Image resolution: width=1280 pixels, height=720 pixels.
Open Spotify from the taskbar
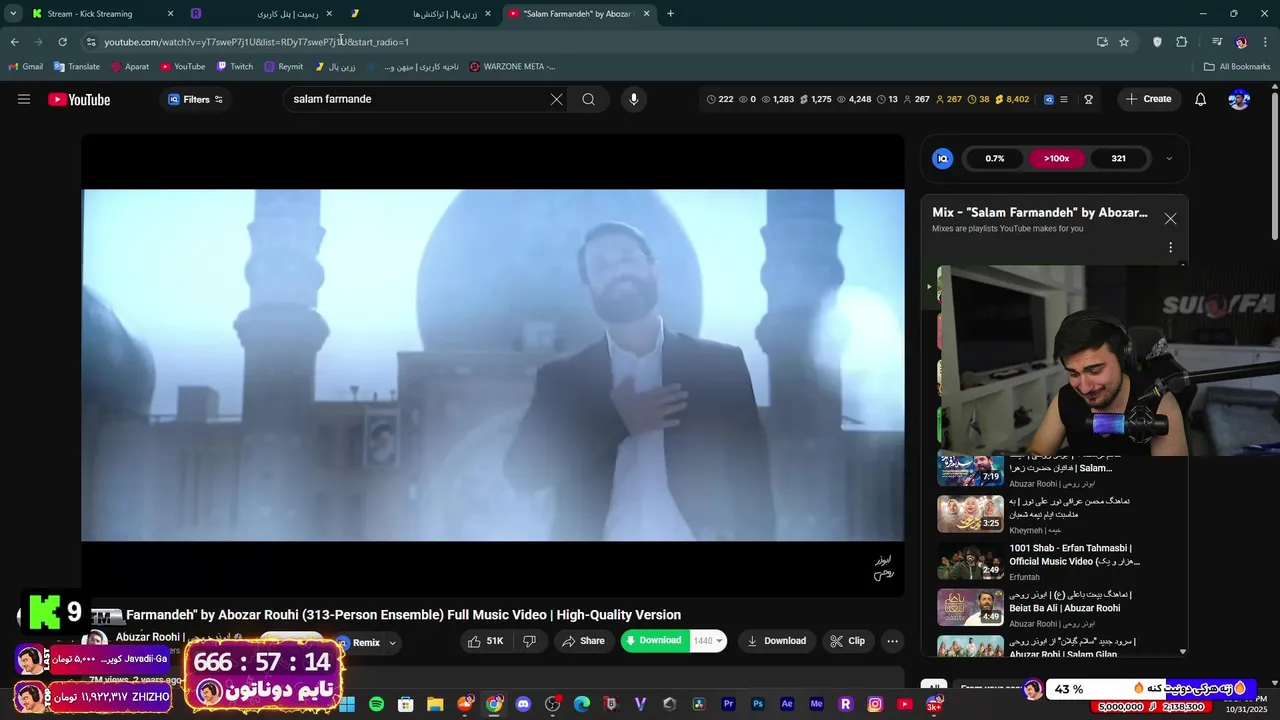[376, 704]
